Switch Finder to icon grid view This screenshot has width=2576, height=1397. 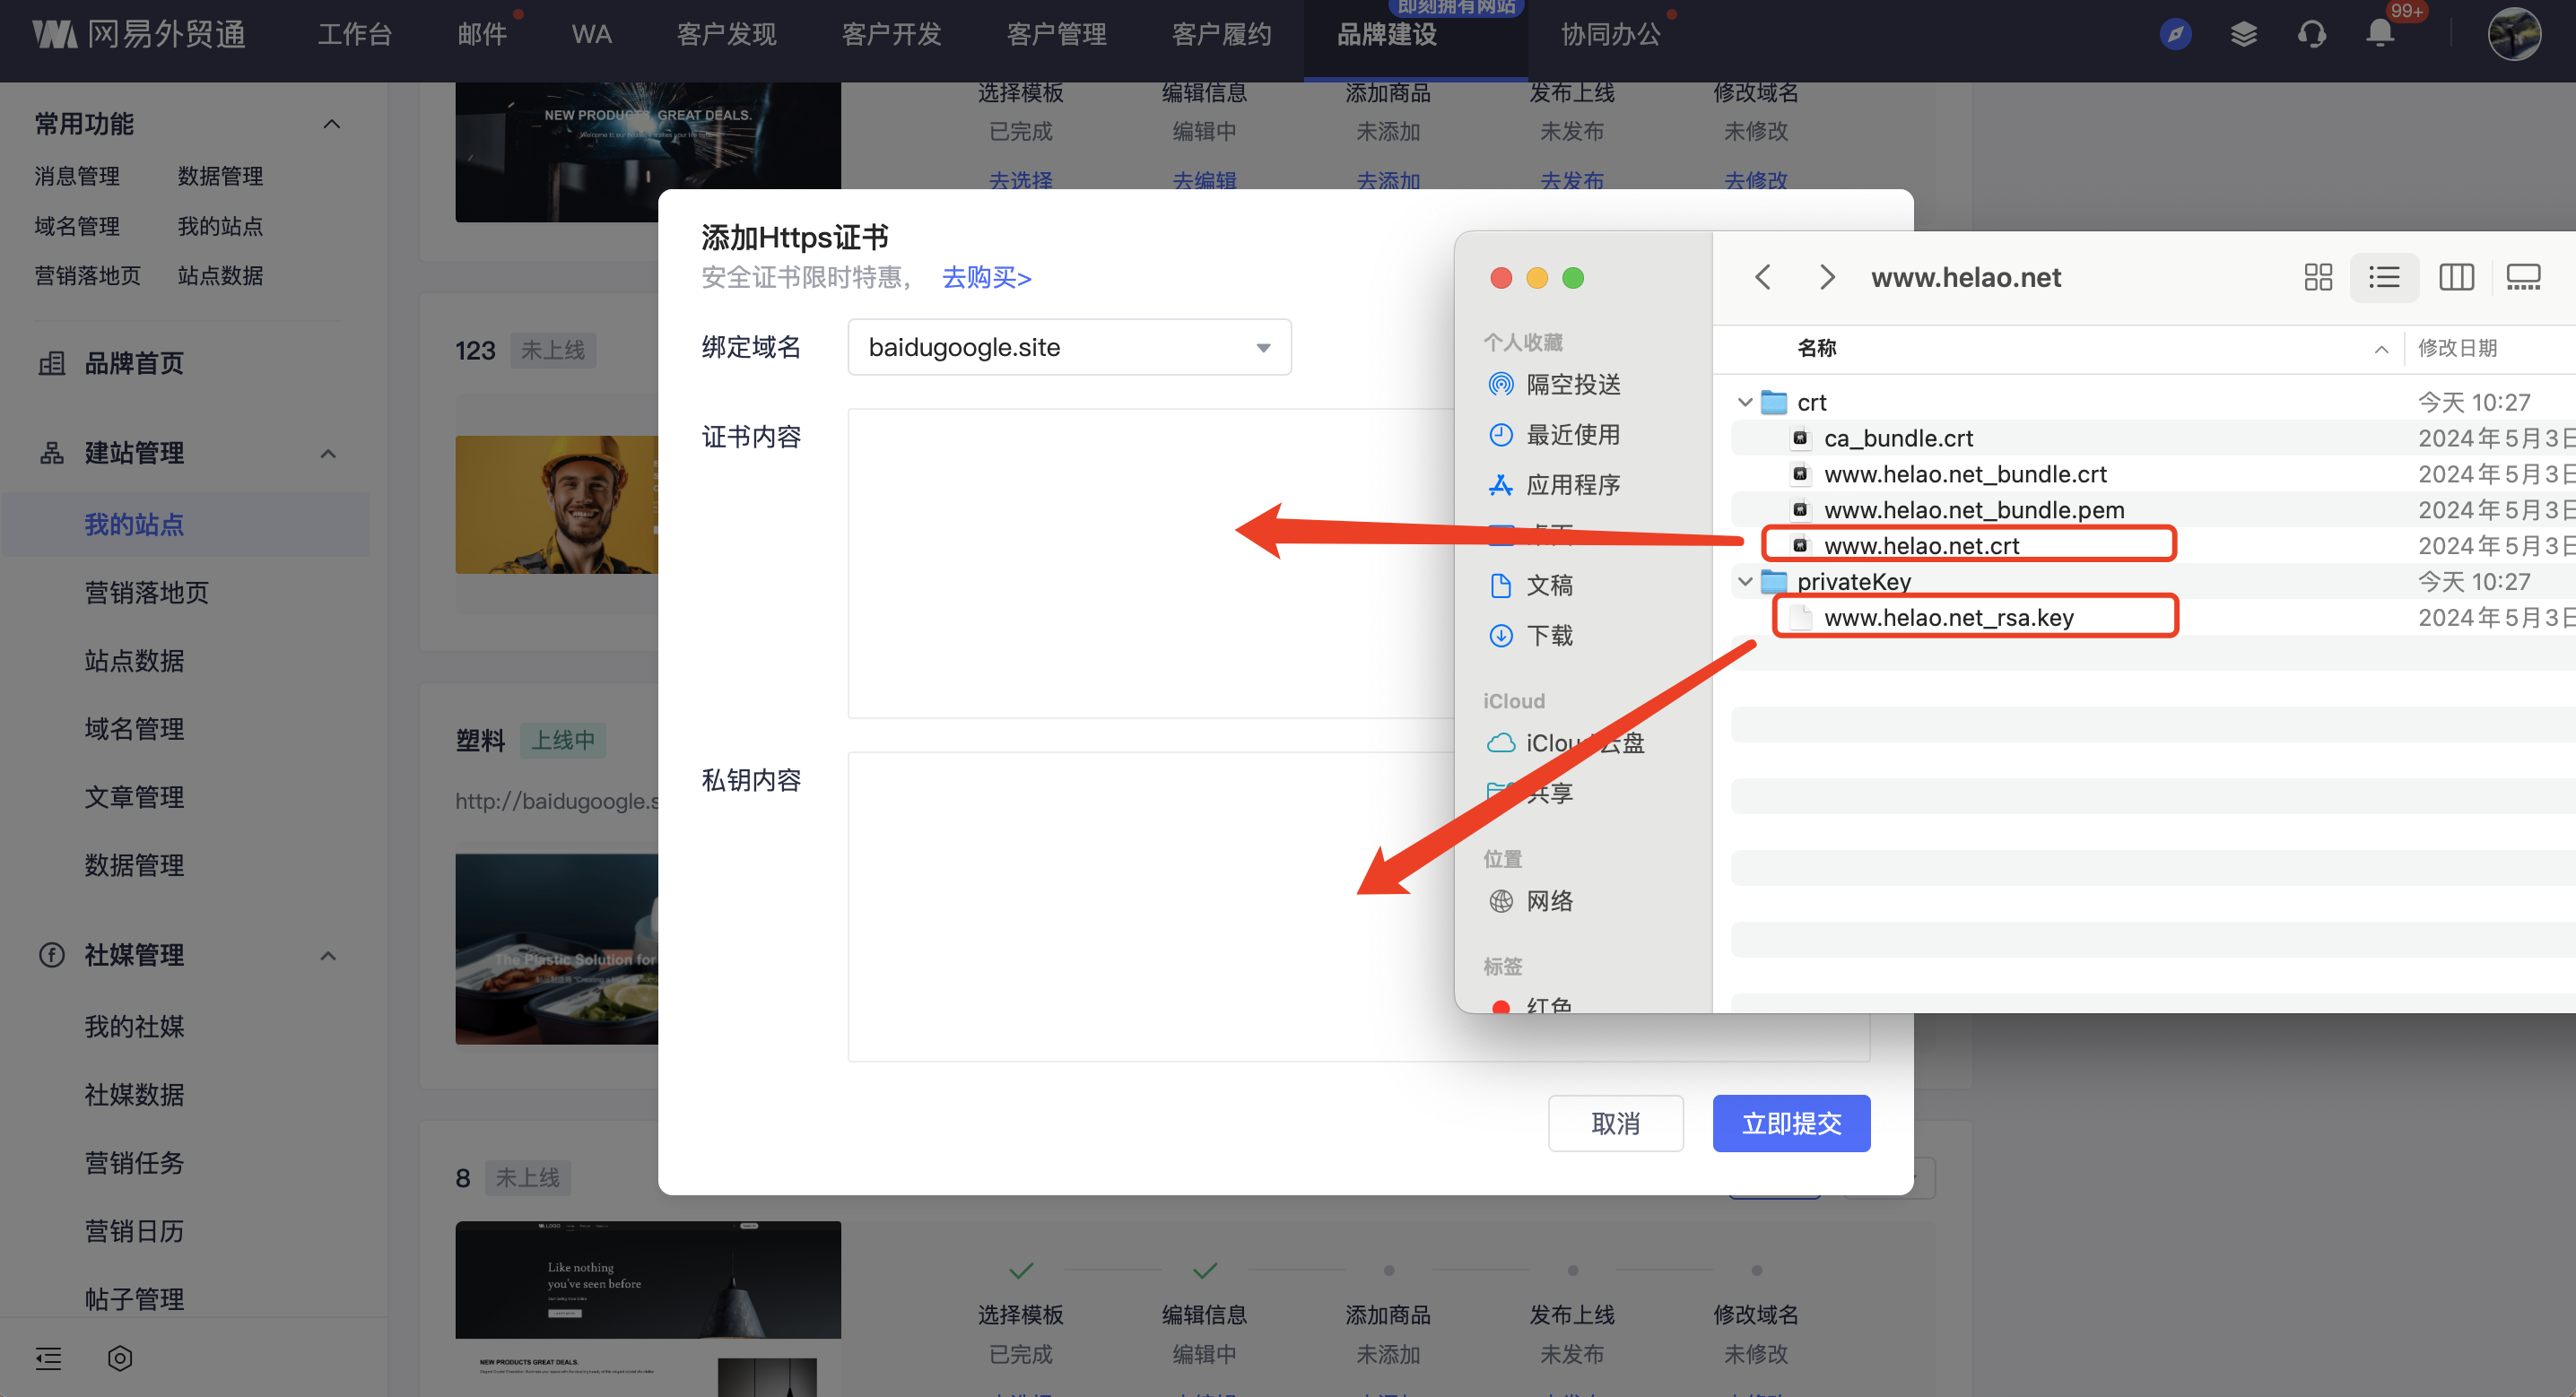coord(2317,277)
